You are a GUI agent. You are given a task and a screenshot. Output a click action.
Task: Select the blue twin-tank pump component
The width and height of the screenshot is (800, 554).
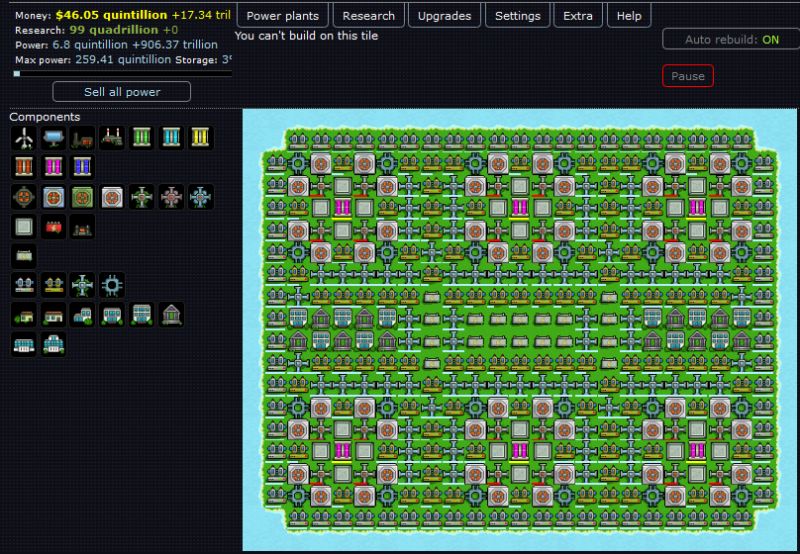pyautogui.click(x=23, y=285)
